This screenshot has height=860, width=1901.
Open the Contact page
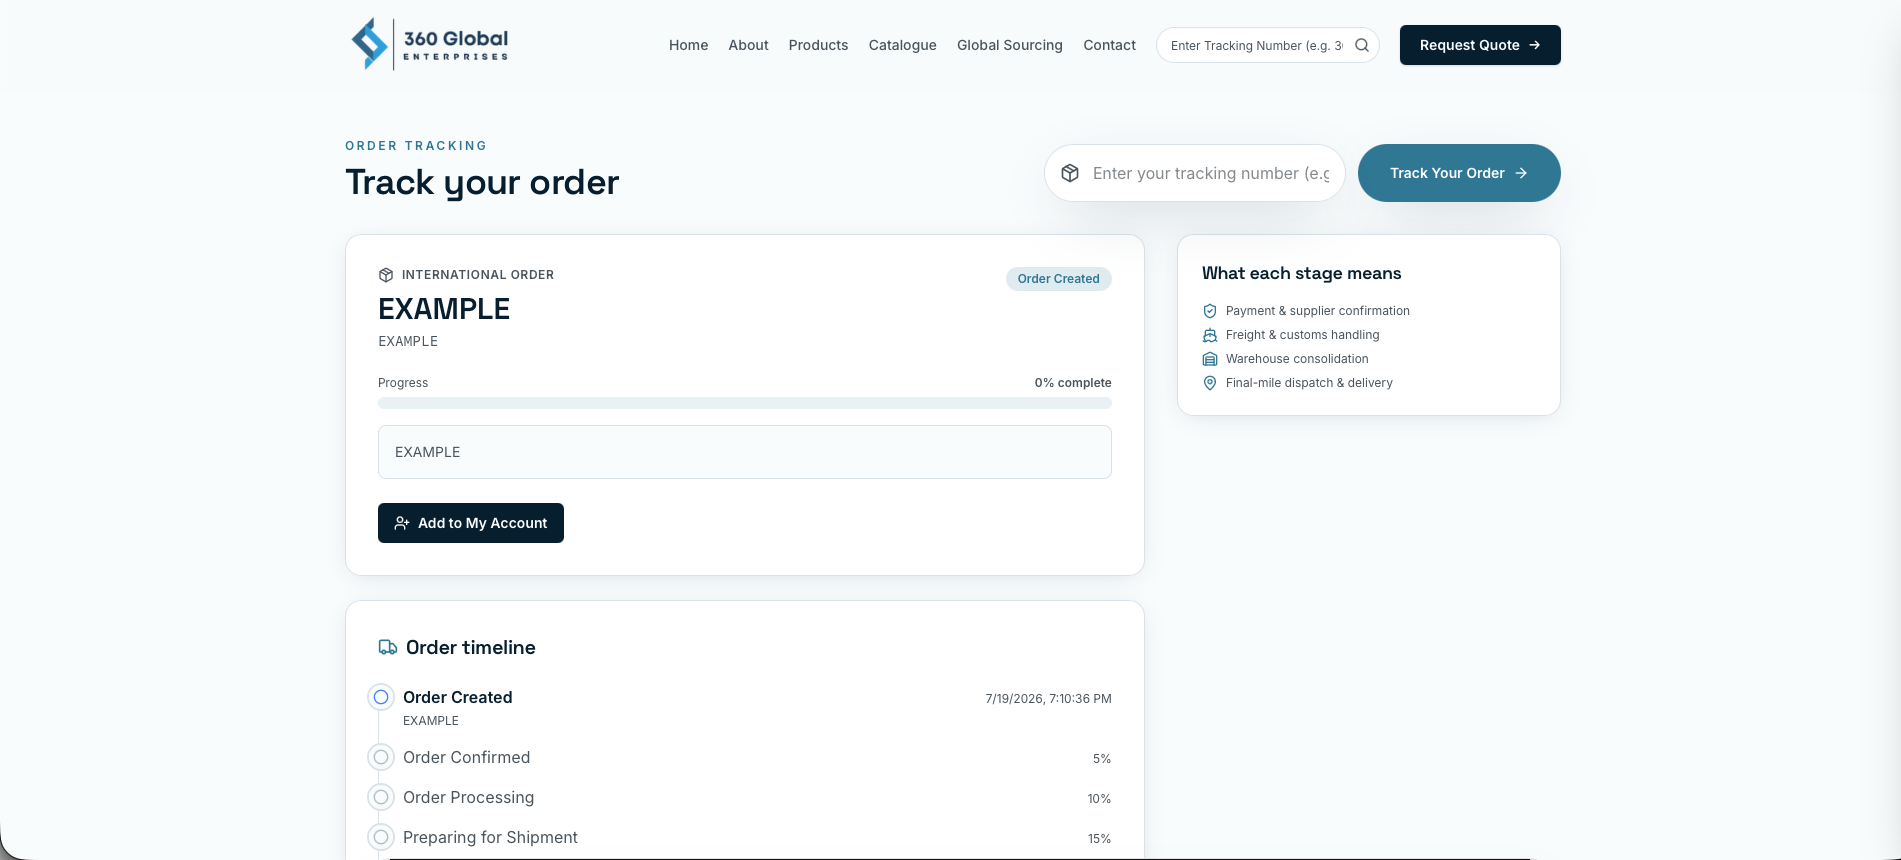1109,45
